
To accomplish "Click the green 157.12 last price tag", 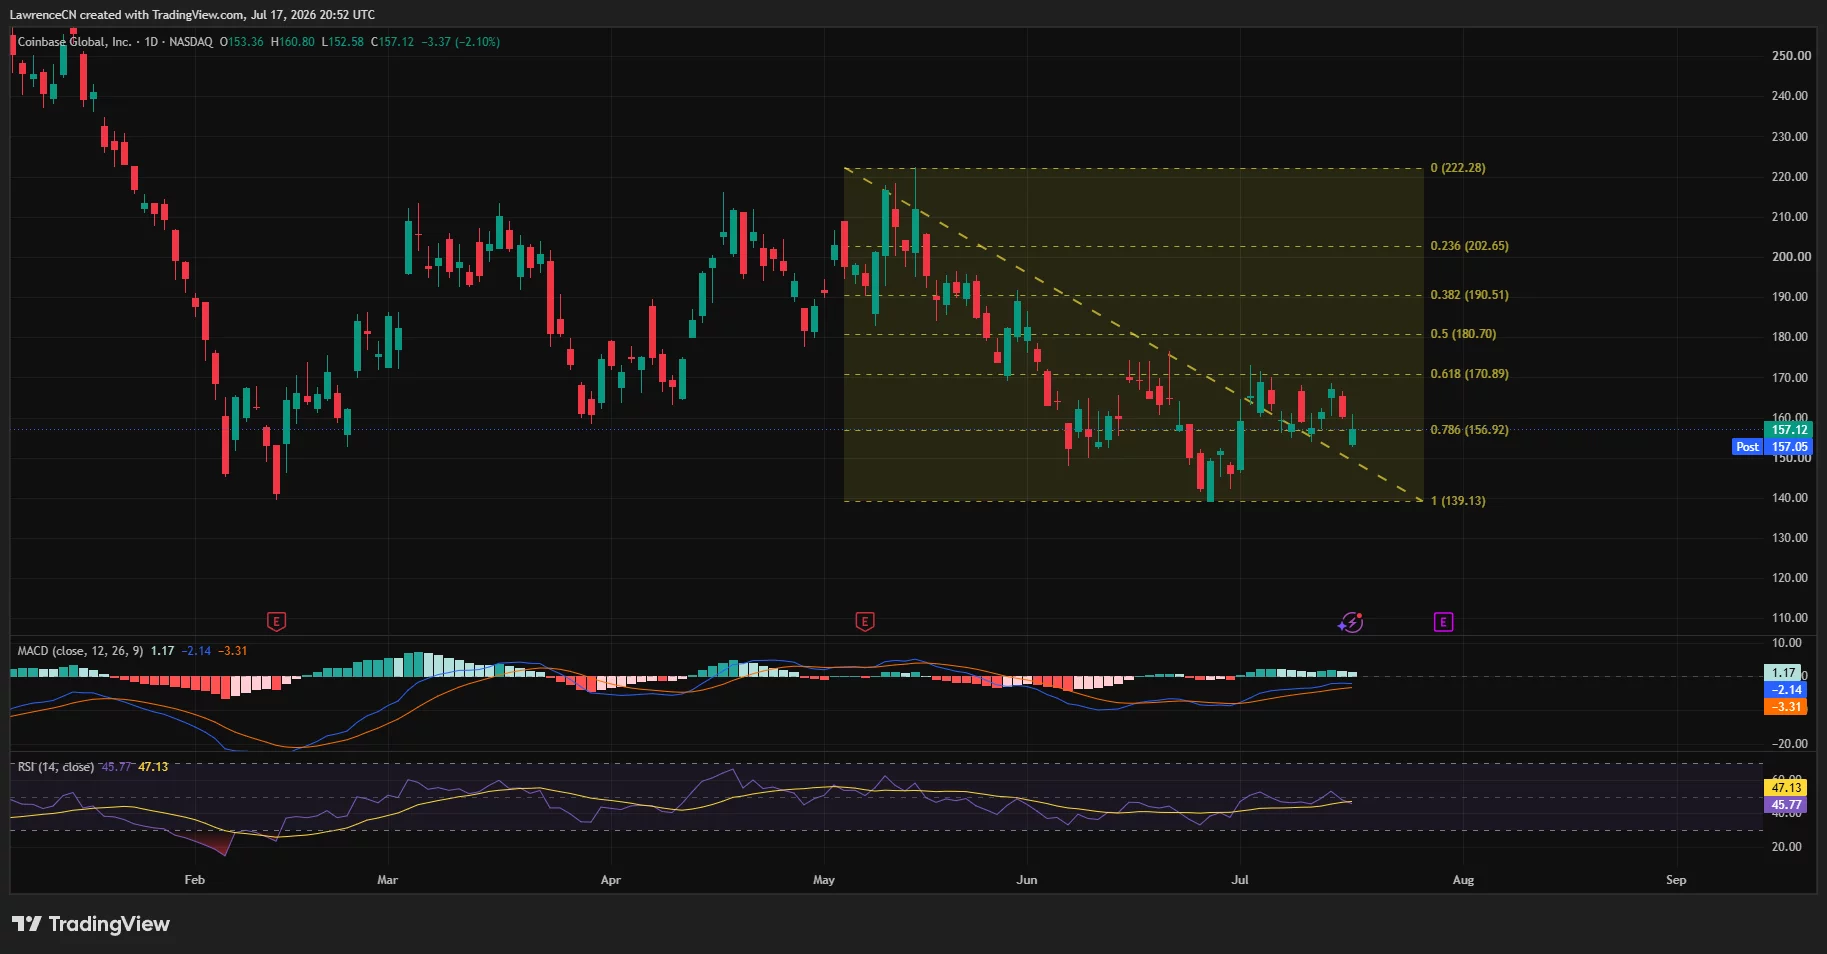I will point(1789,430).
